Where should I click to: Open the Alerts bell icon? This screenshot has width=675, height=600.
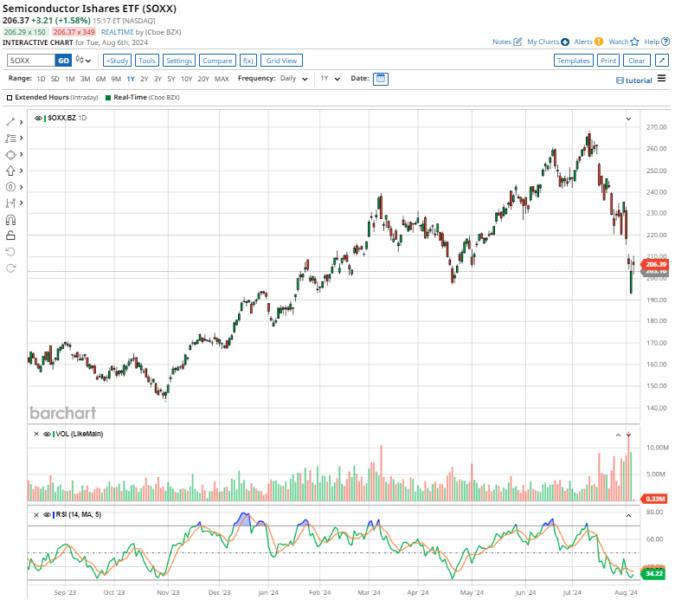click(x=599, y=42)
